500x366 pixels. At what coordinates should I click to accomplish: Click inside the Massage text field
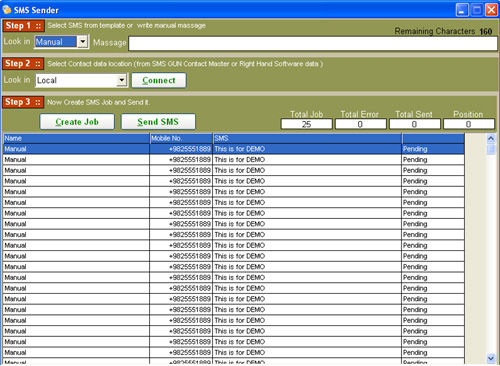pyautogui.click(x=313, y=44)
